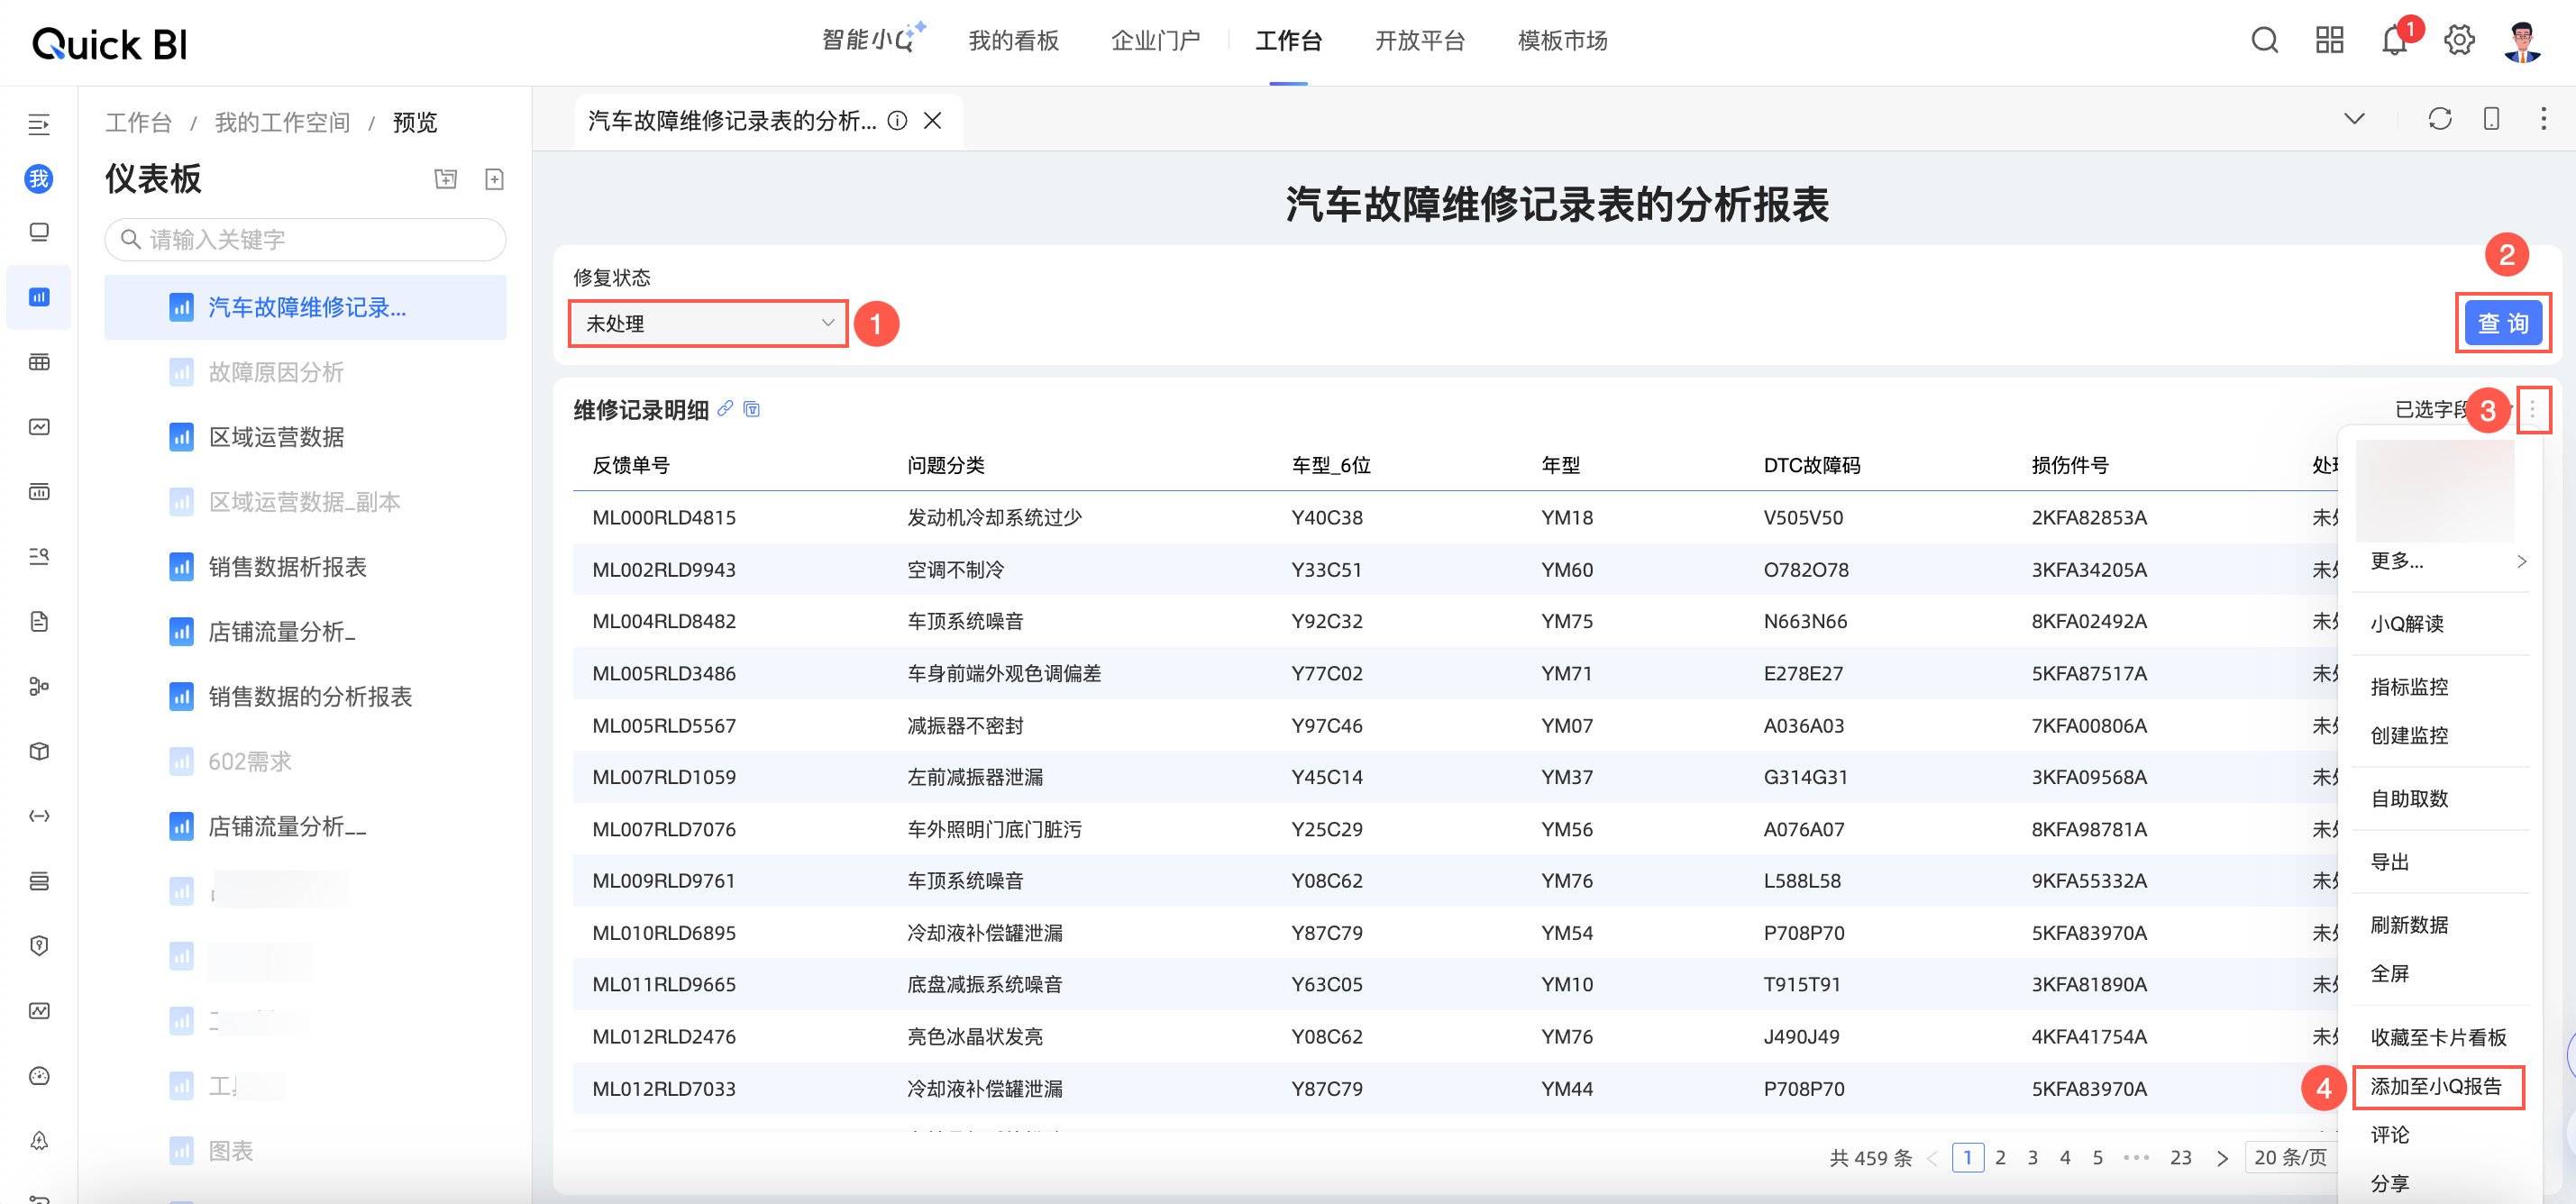Open the settings gear icon
Viewport: 2576px width, 1204px height.
point(2459,40)
